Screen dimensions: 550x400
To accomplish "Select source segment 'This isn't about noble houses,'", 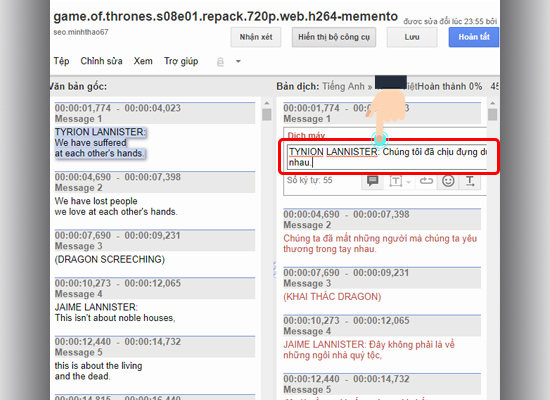I will pyautogui.click(x=115, y=318).
